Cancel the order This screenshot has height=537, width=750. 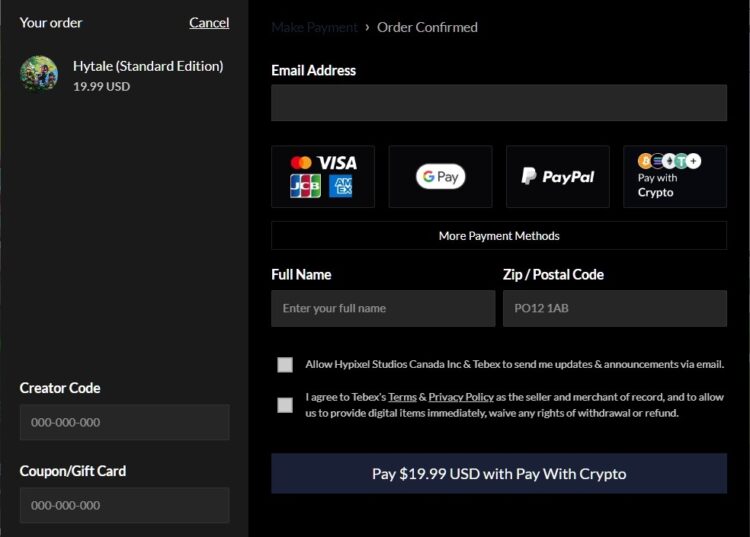(x=209, y=22)
